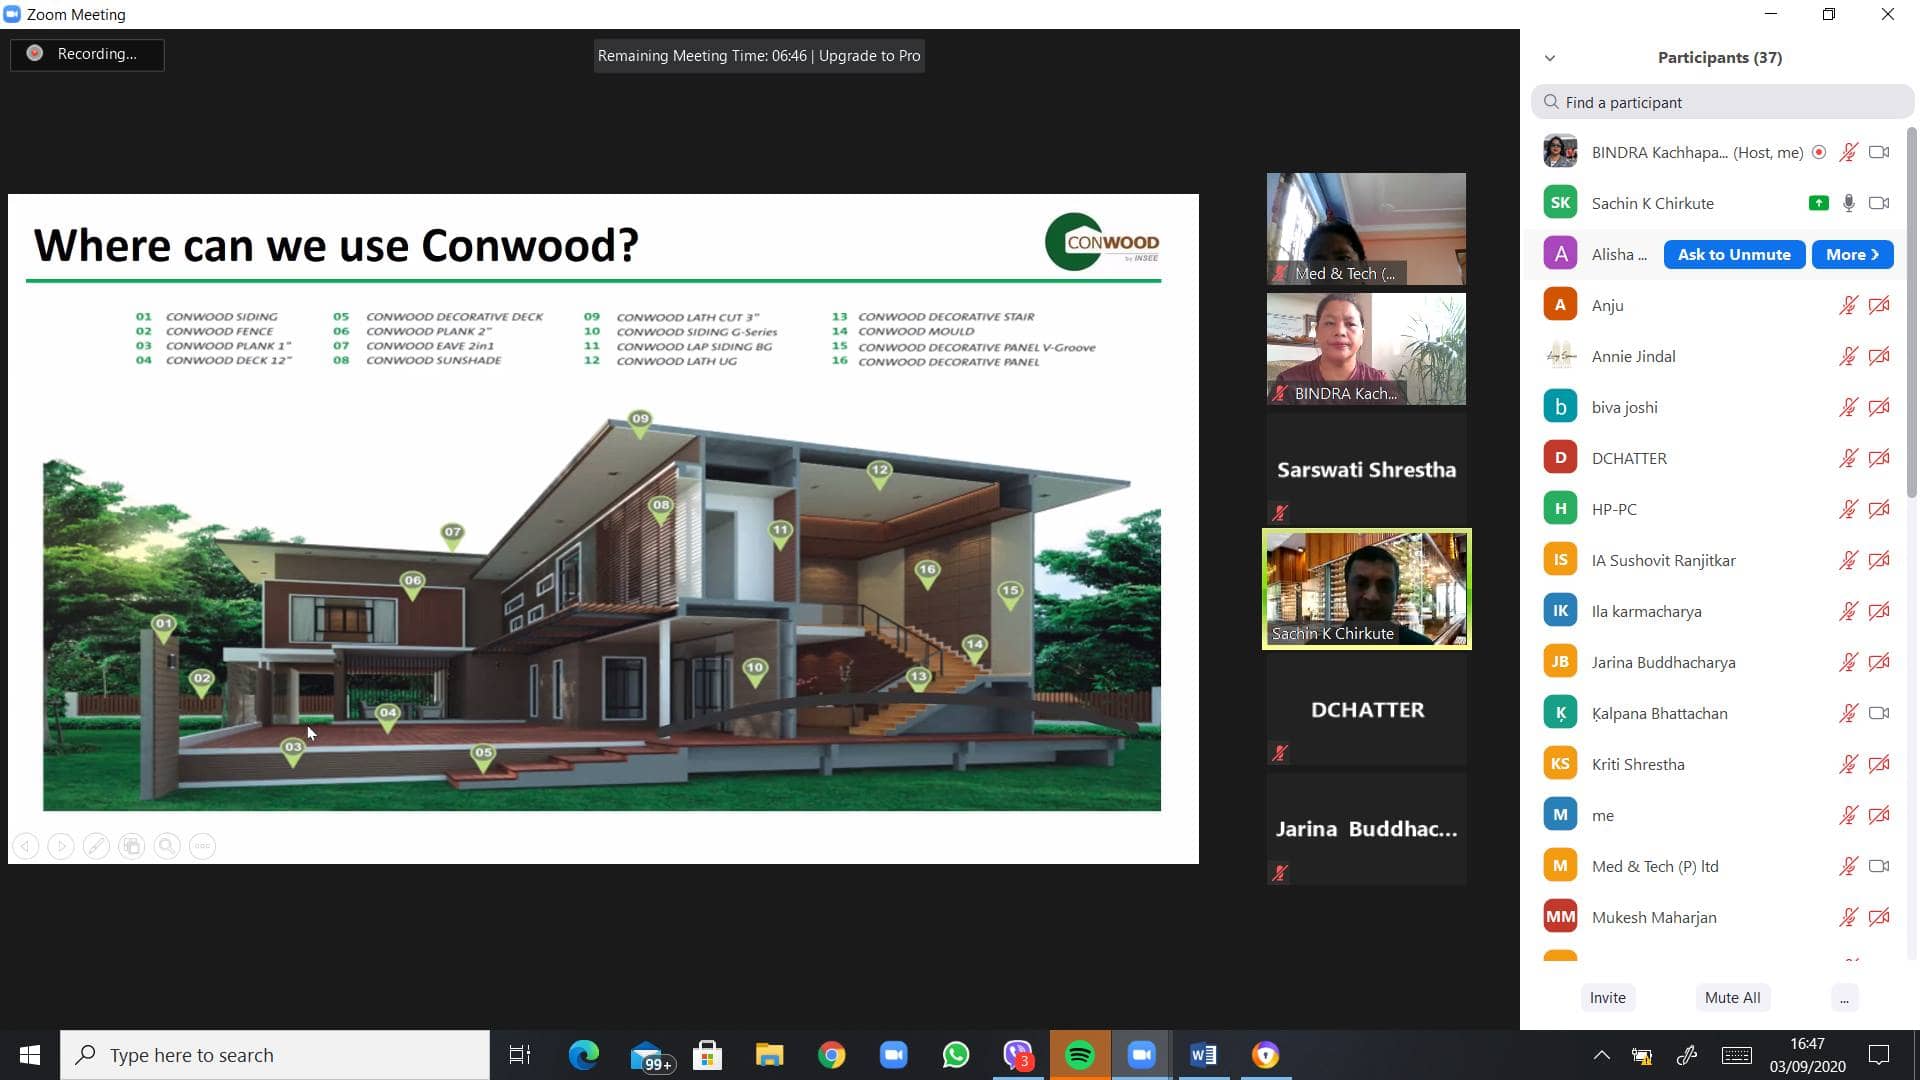Show hidden system tray icons
1920x1080 pixels.
pos(1601,1055)
